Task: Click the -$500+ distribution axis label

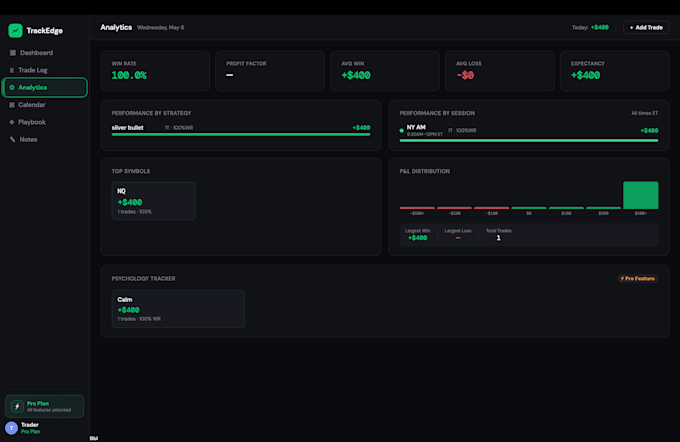Action: (x=417, y=213)
